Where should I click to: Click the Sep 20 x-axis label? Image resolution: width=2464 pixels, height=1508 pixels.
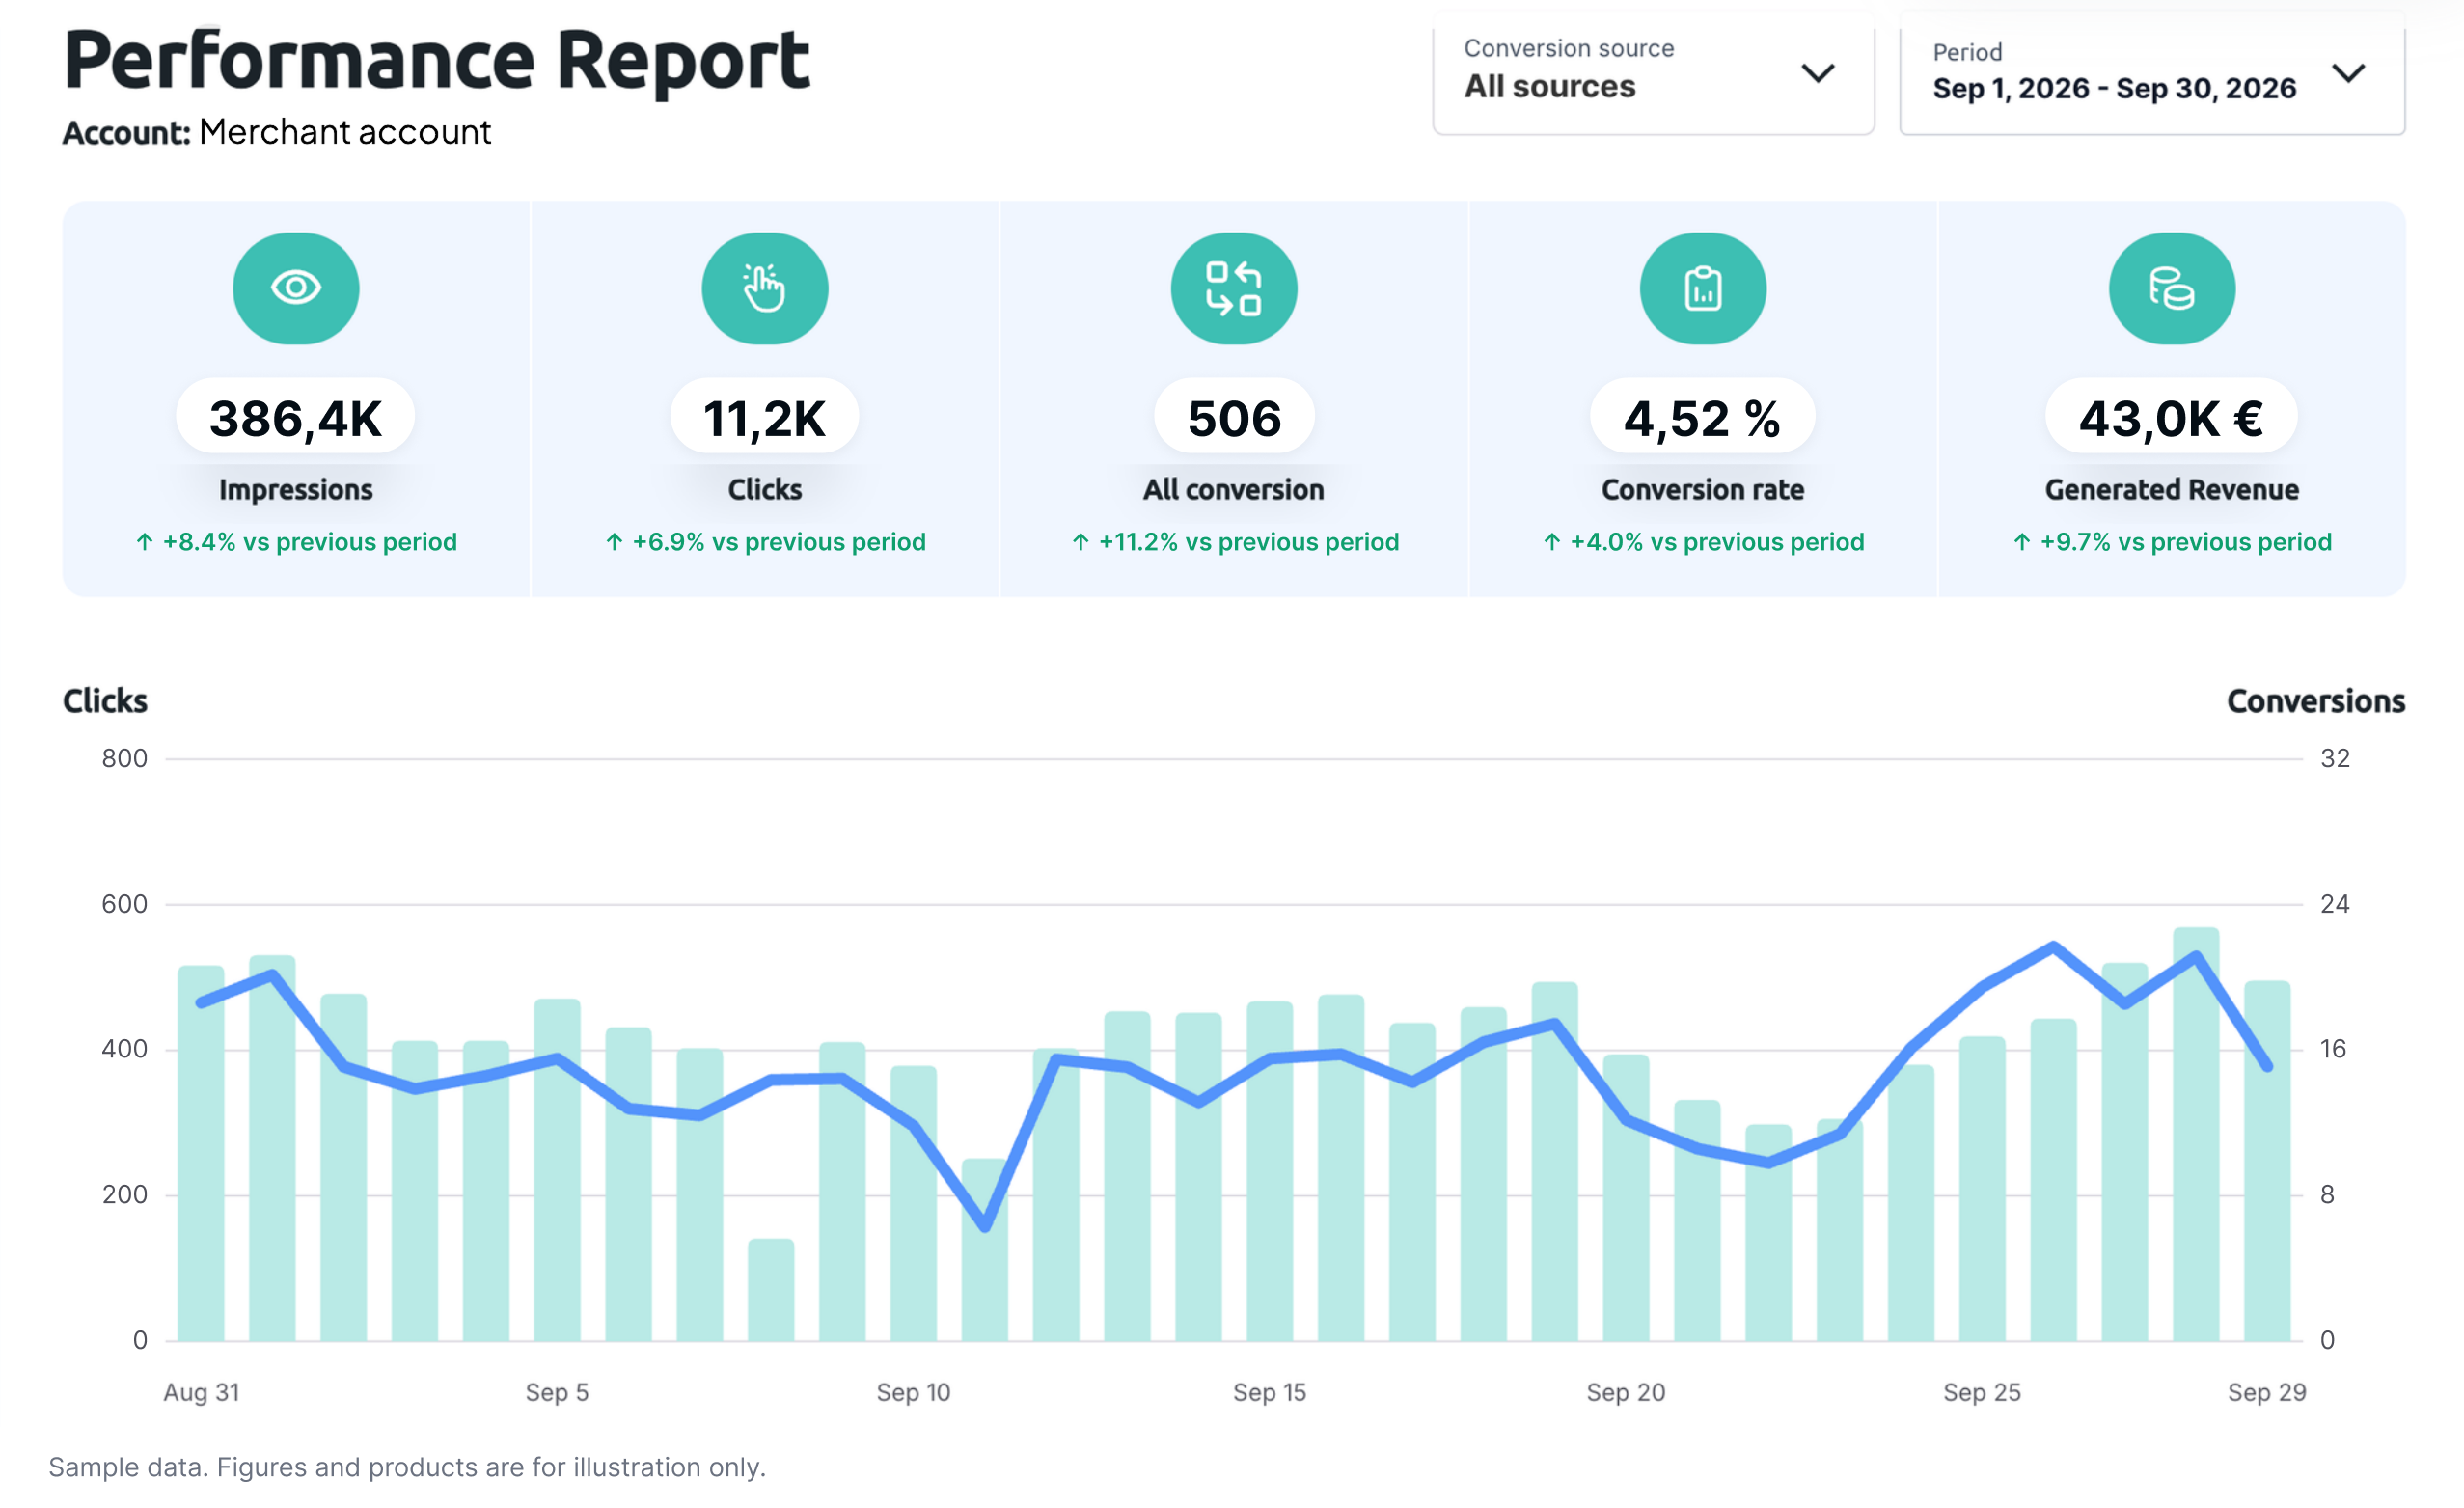(1626, 1392)
